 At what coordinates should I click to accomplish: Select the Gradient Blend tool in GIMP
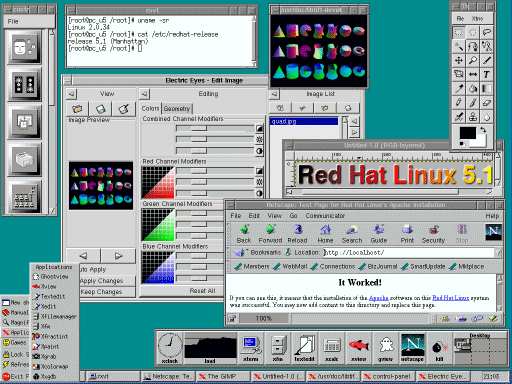click(487, 89)
